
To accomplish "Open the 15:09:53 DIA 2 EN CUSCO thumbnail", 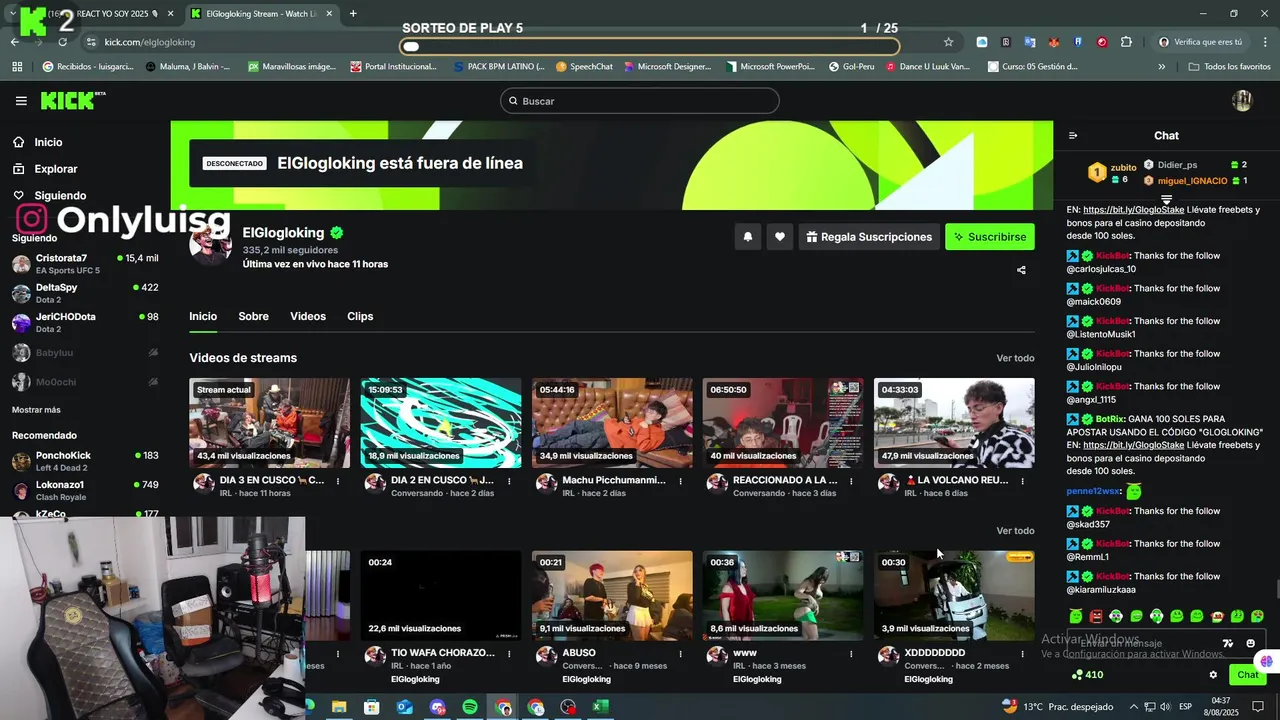I will [x=441, y=423].
